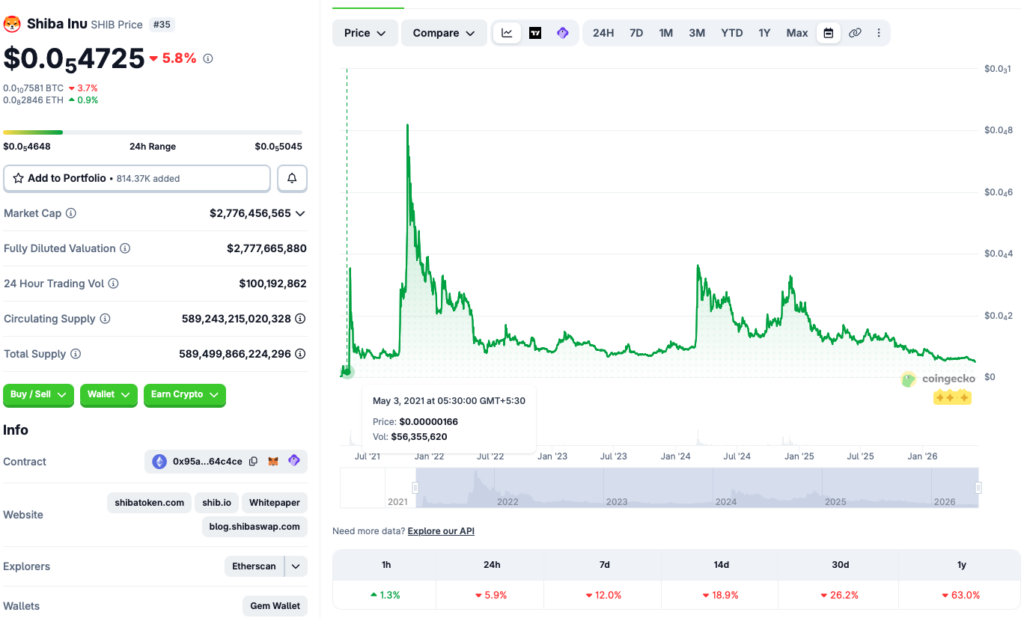Expand the Explorers list chevron

296,566
